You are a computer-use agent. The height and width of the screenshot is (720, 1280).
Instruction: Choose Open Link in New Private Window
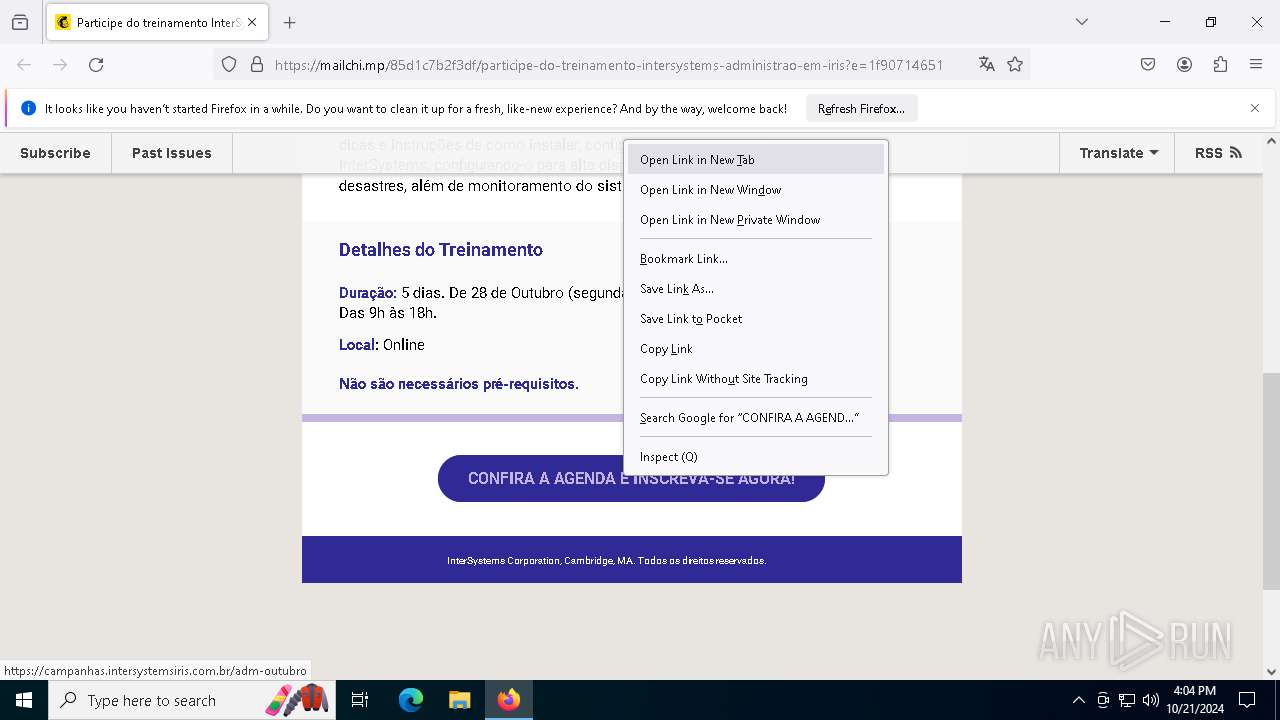(x=756, y=219)
